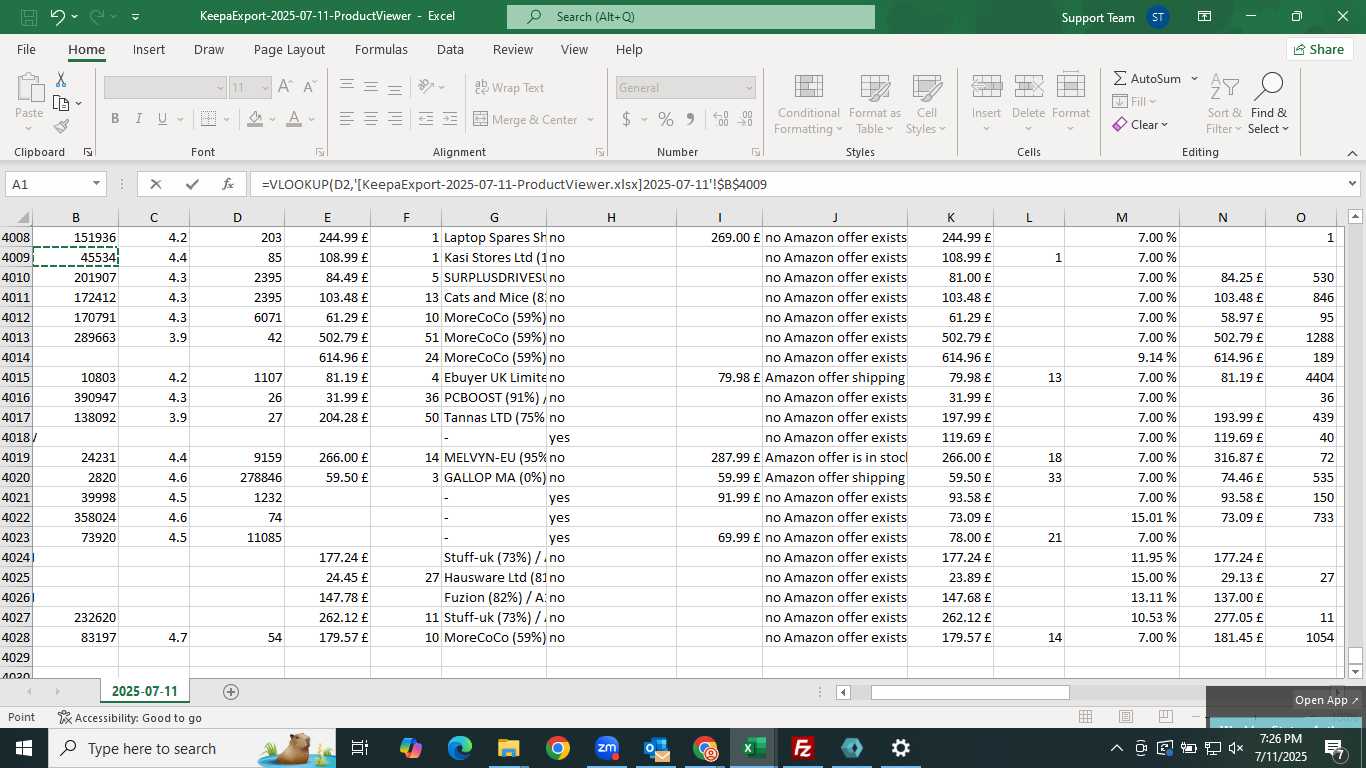Click the AutoSum button
Image resolution: width=1366 pixels, height=768 pixels.
[x=1147, y=78]
